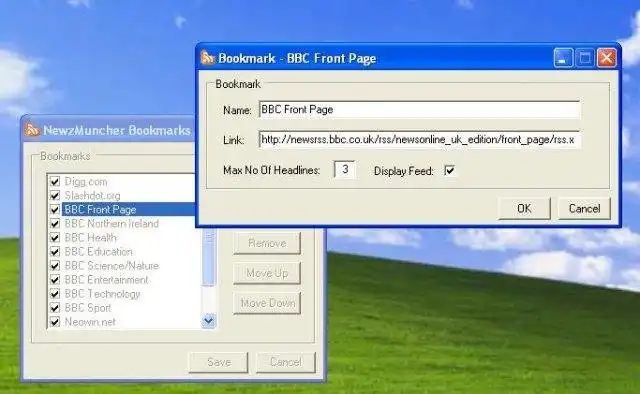Click OK in the Bookmark dialog

[524, 209]
